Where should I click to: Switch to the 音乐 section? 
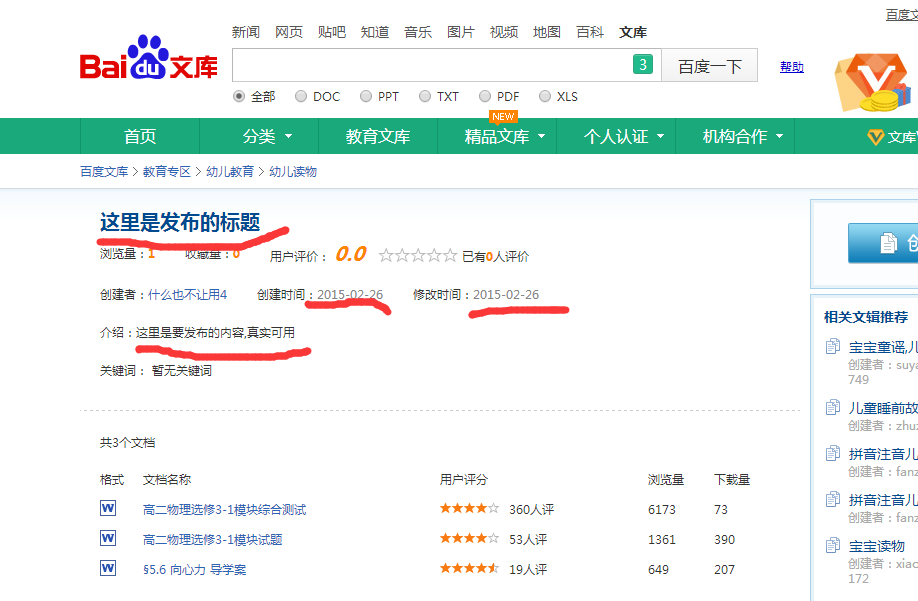[x=417, y=31]
